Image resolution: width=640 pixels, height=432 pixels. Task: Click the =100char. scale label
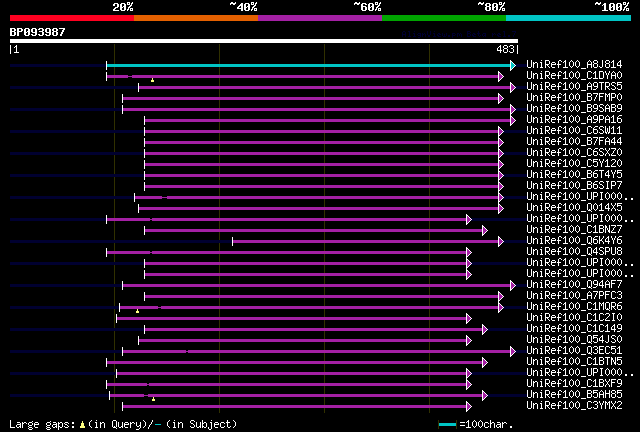point(486,425)
